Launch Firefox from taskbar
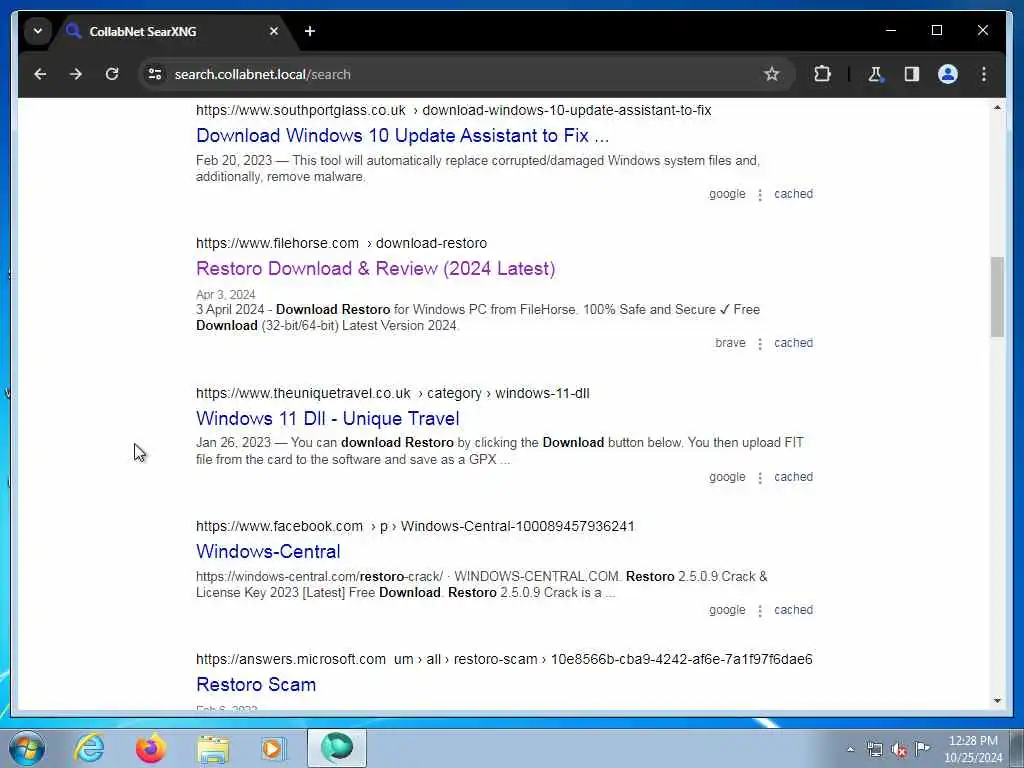 (x=150, y=748)
